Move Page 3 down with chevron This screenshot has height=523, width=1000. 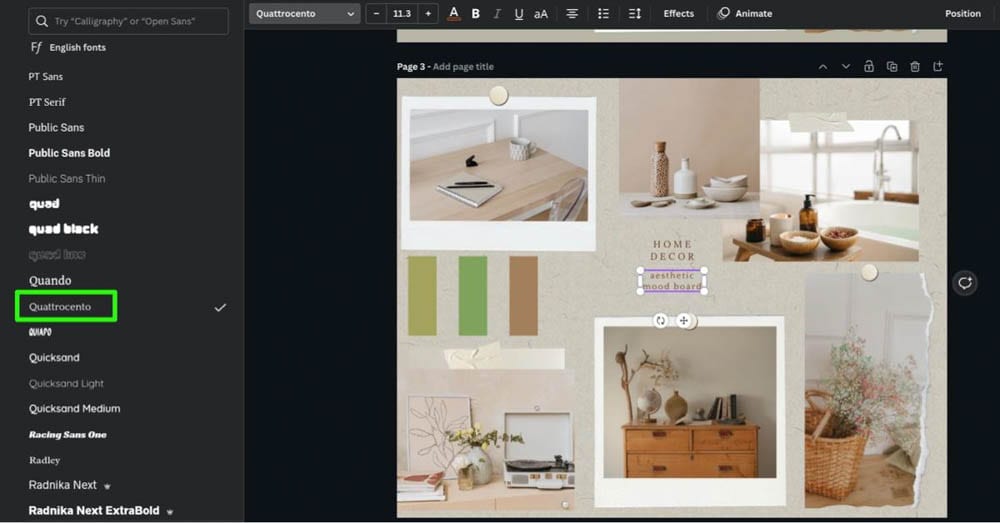[846, 67]
